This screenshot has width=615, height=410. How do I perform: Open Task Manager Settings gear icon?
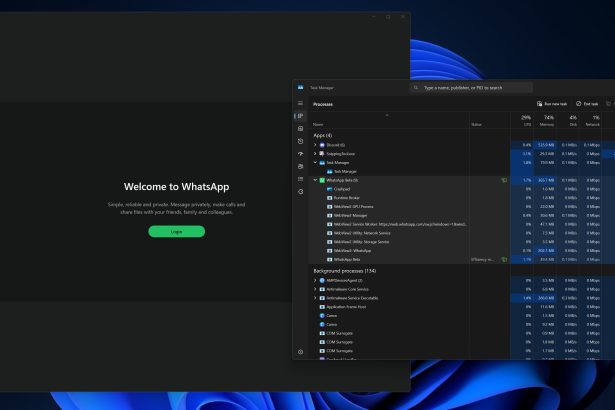(300, 352)
